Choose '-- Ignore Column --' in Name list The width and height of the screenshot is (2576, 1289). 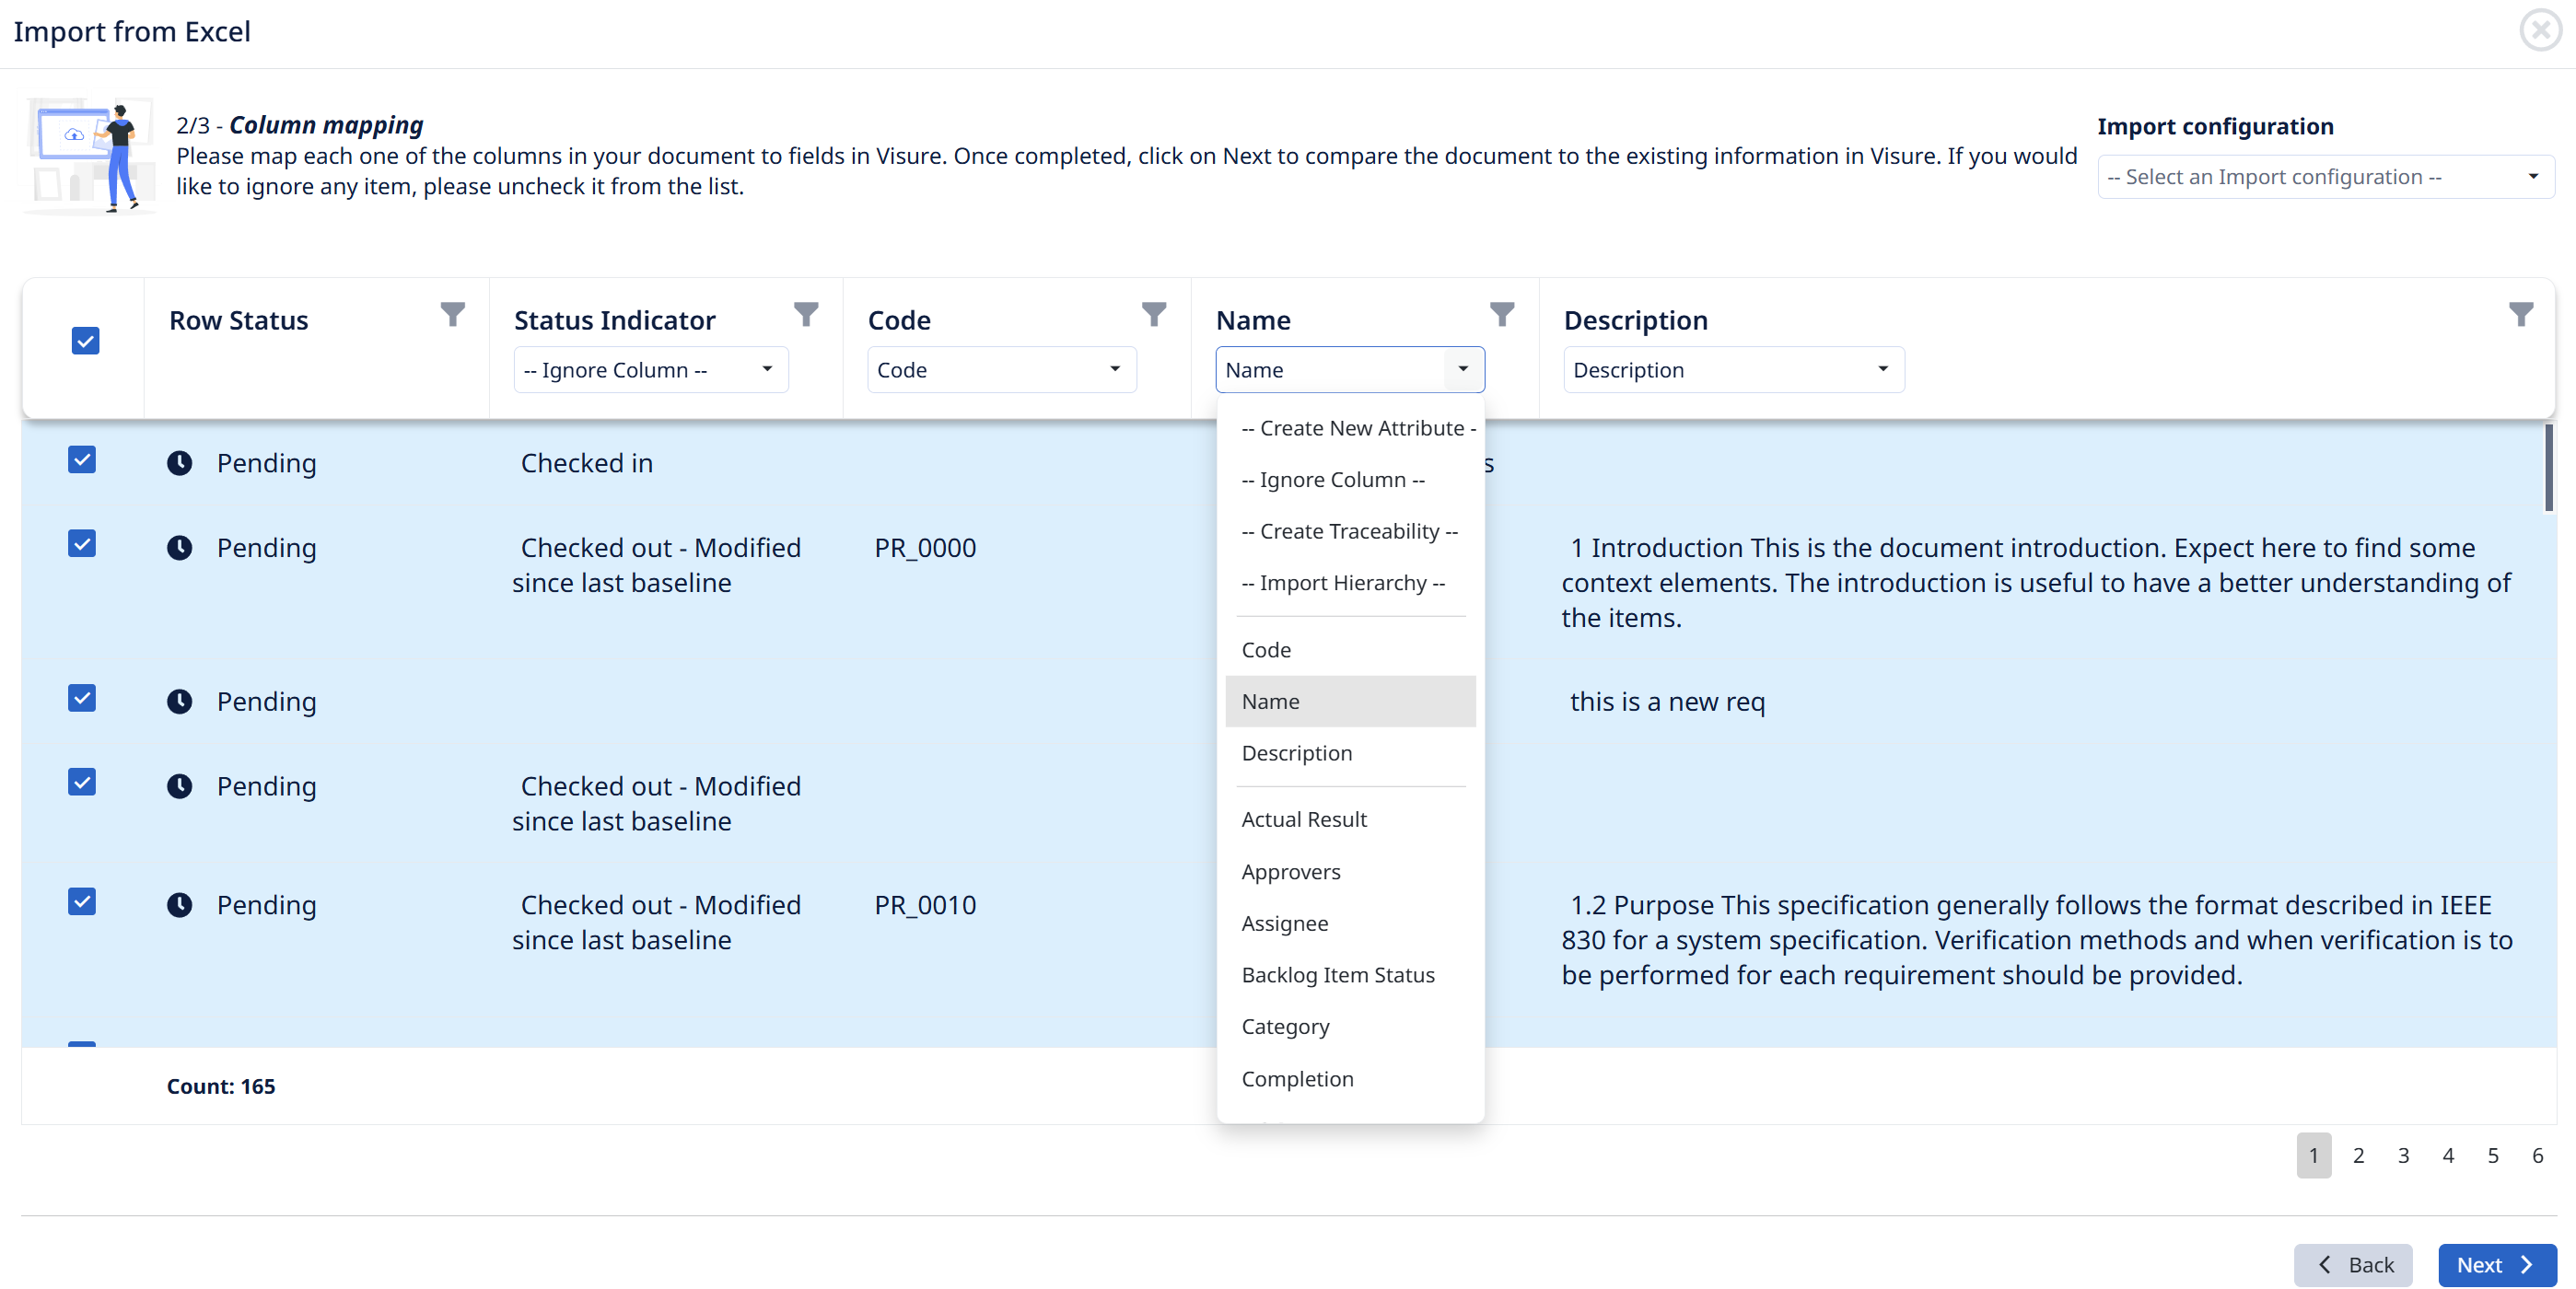click(x=1351, y=480)
